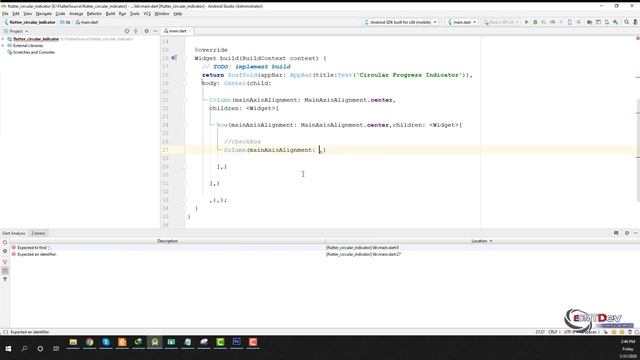
Task: Open the main.dart run configuration dropdown
Action: point(462,22)
